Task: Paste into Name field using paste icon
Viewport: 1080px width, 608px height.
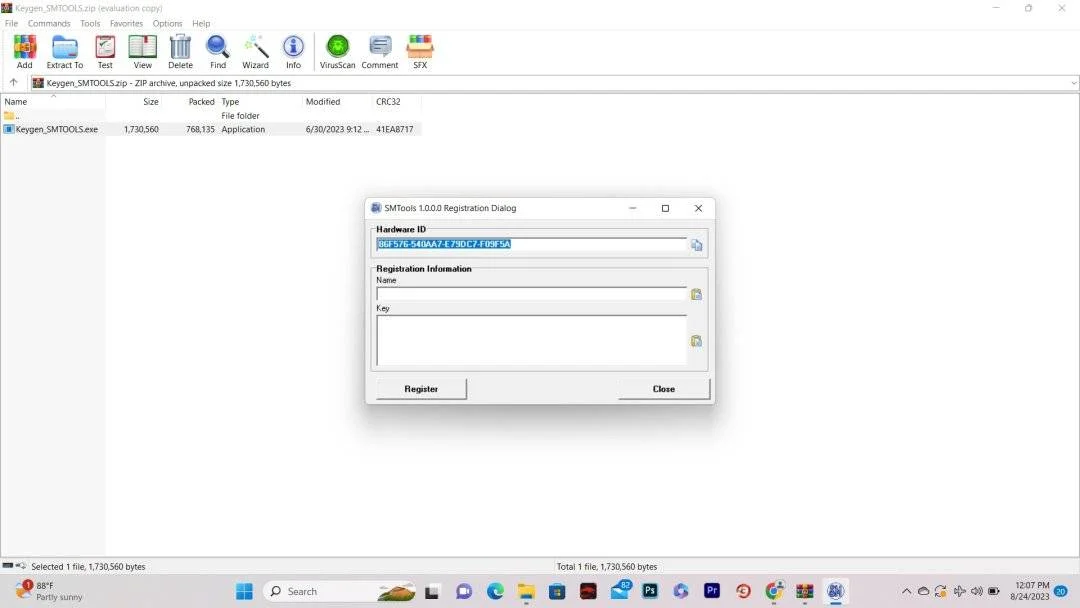Action: (696, 294)
